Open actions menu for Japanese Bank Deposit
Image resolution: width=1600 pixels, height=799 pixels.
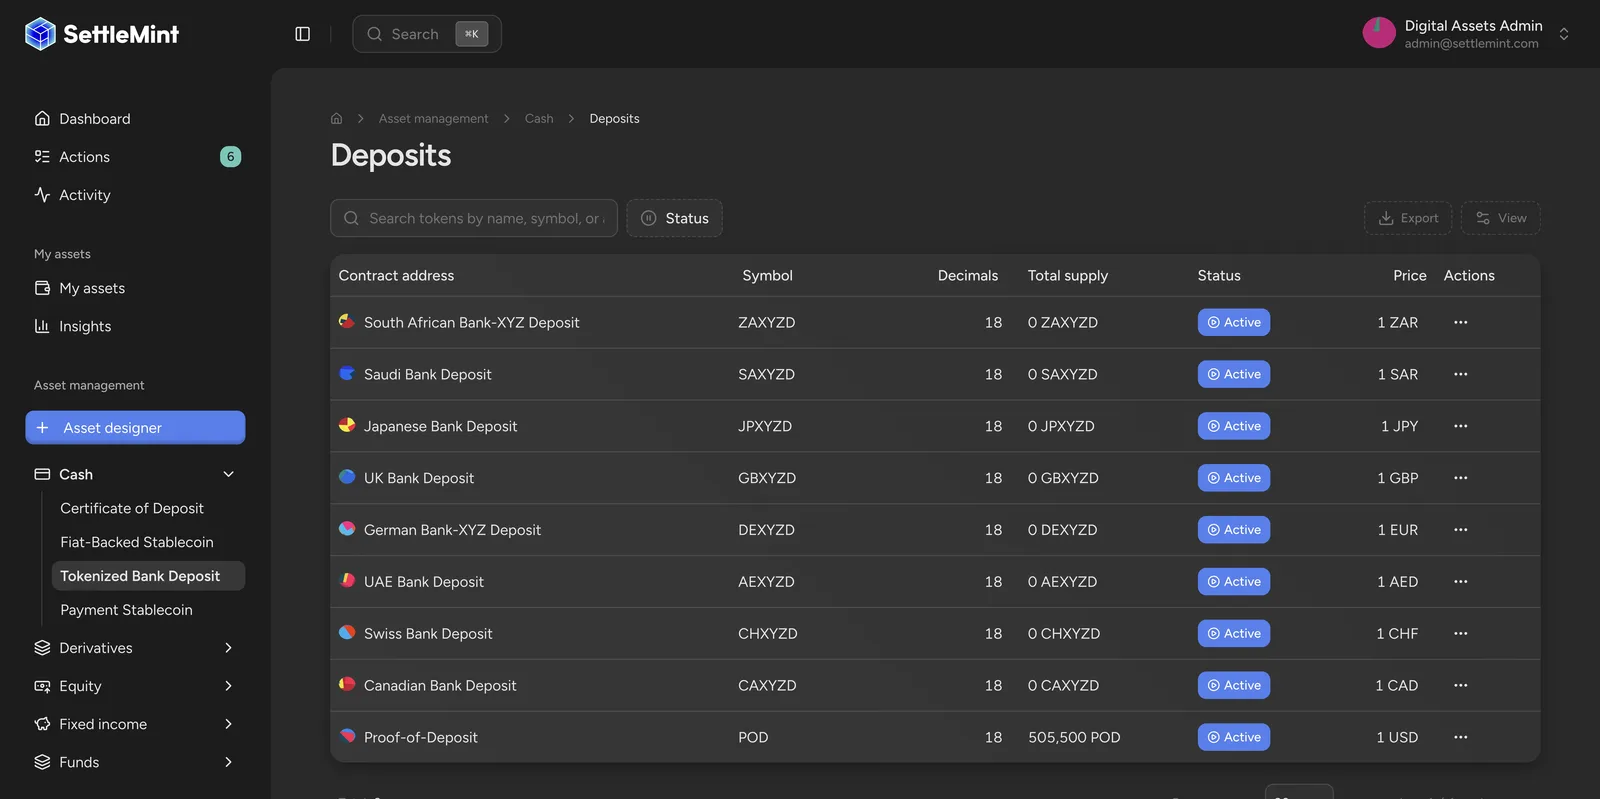click(x=1461, y=426)
